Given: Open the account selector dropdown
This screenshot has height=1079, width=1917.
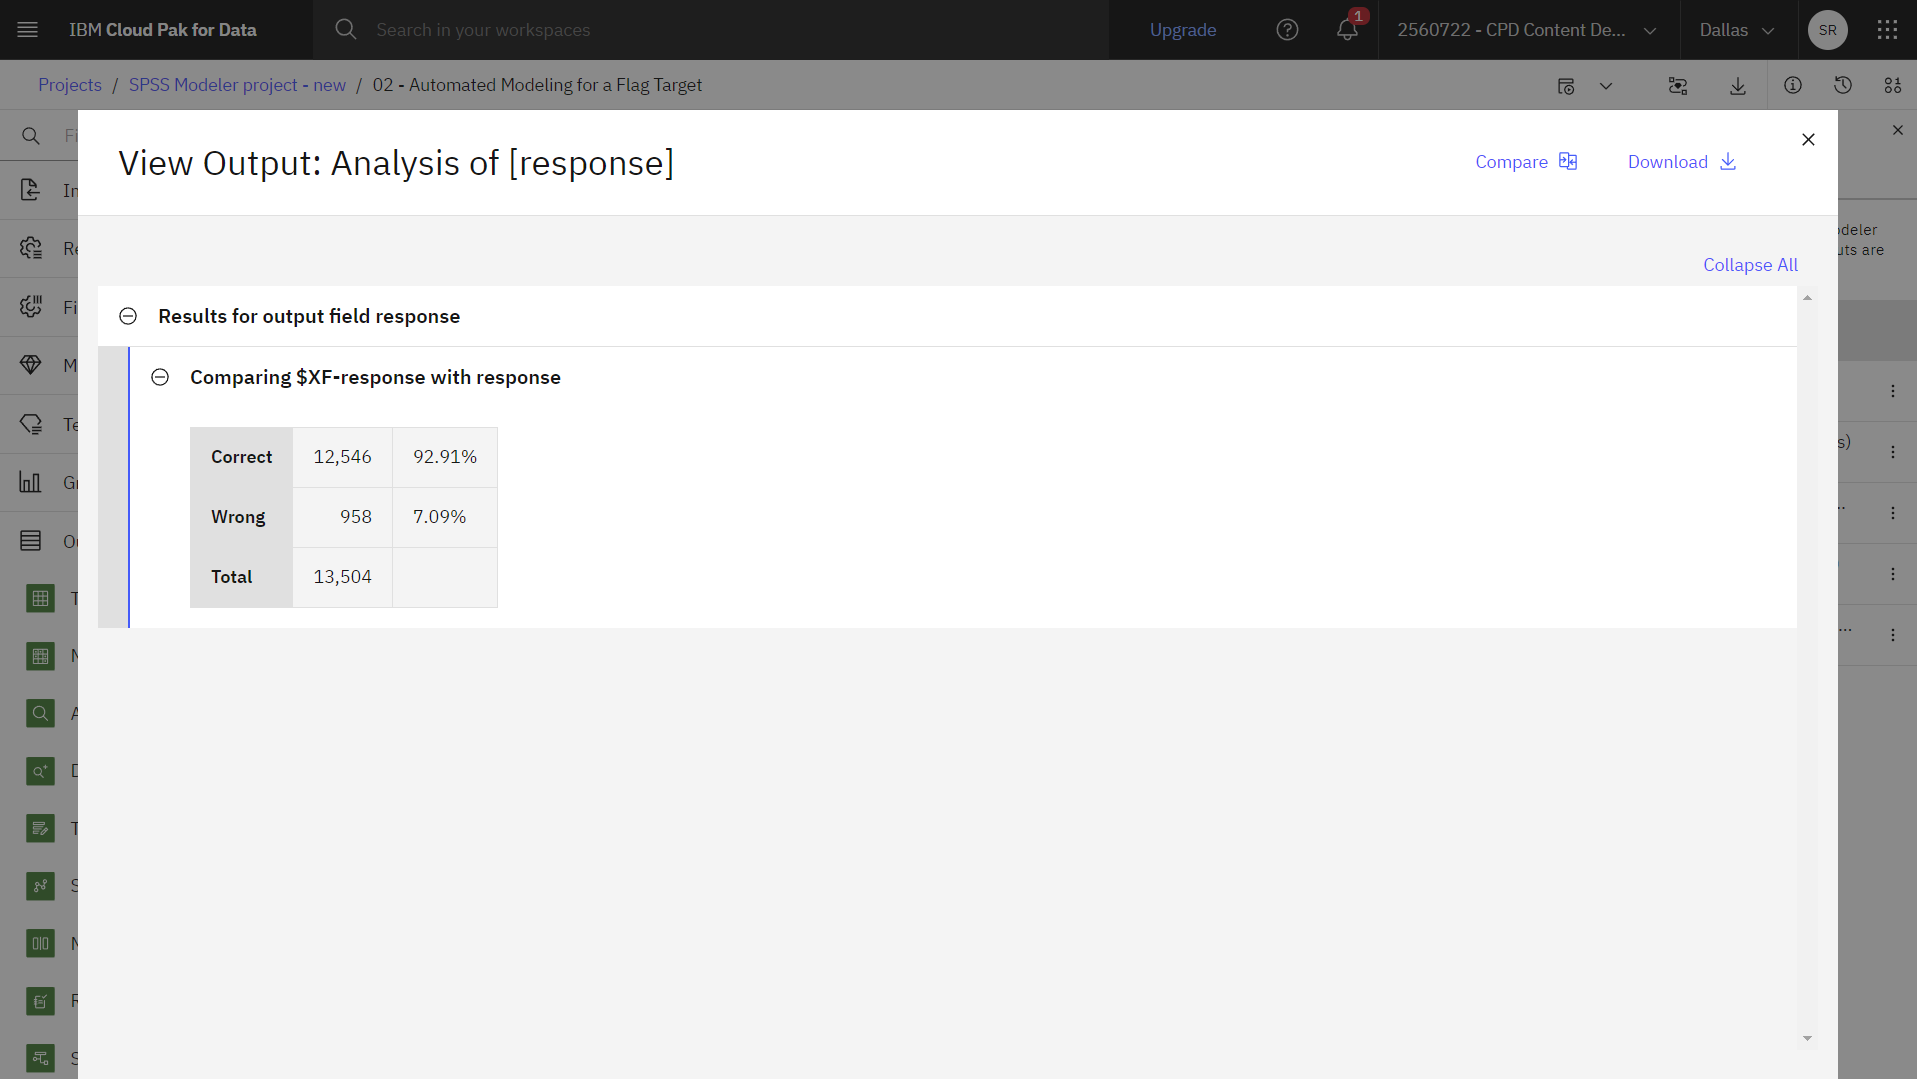Looking at the screenshot, I should click(x=1528, y=30).
